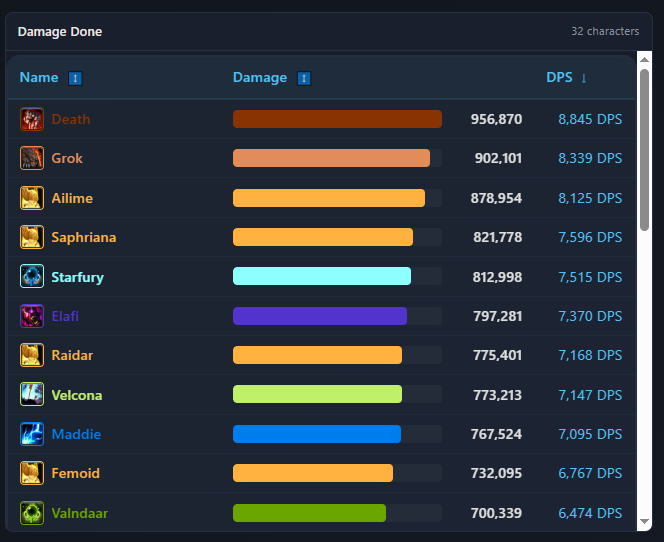Click the DPS column header
The height and width of the screenshot is (542, 664).
[559, 77]
